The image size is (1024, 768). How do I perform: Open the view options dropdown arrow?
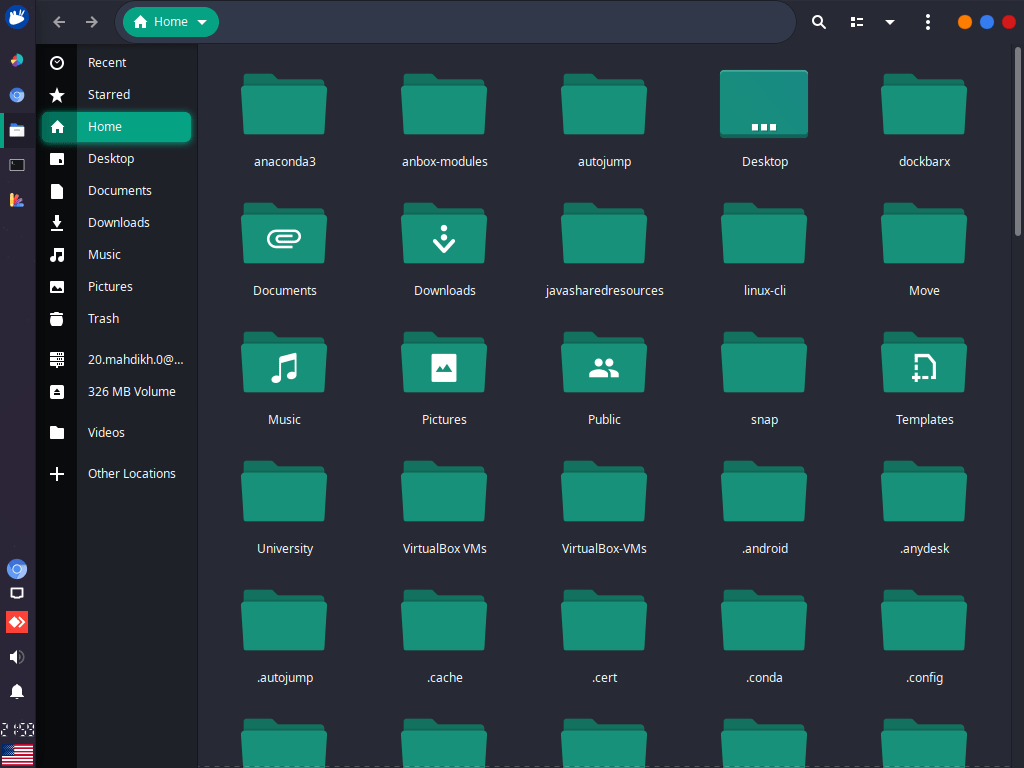point(890,21)
